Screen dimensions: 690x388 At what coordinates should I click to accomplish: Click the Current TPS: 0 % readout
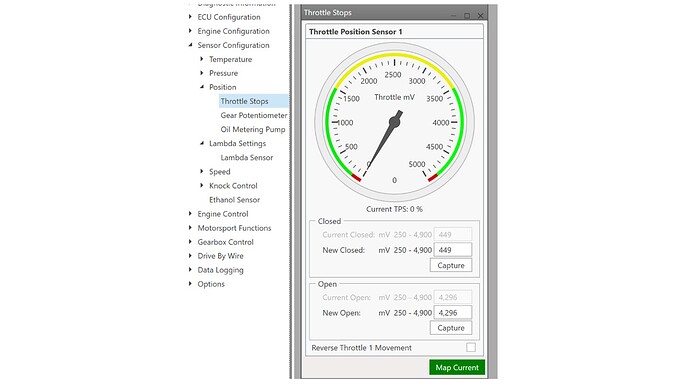394,209
